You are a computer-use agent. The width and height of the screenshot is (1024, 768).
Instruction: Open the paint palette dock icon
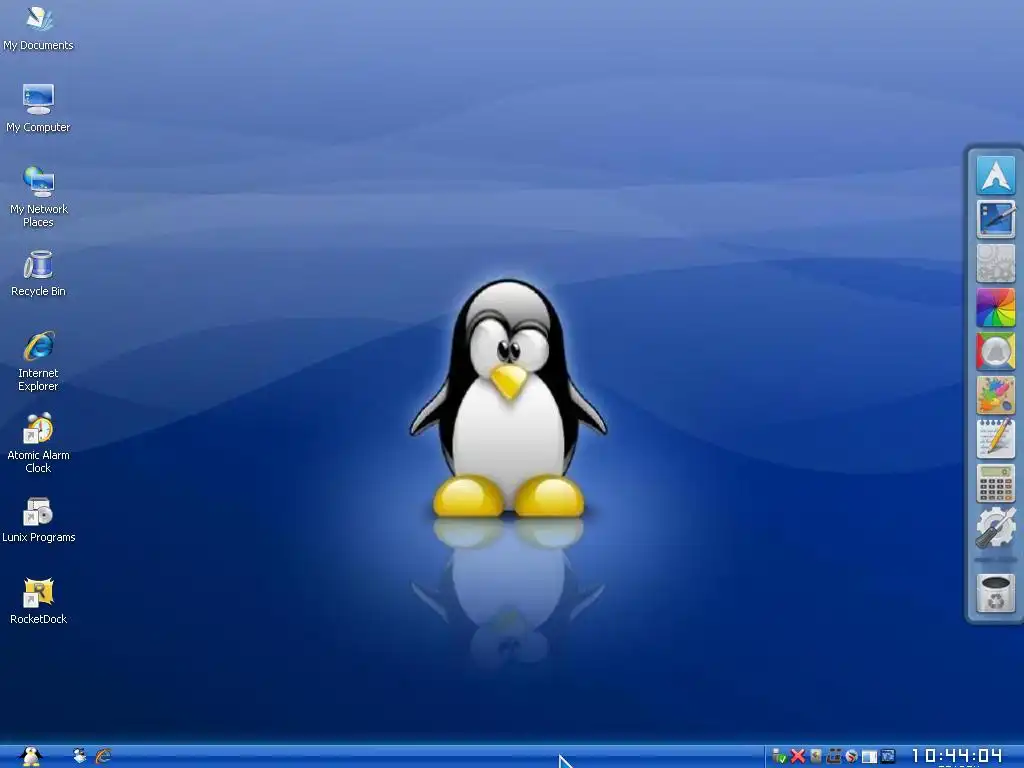point(995,395)
